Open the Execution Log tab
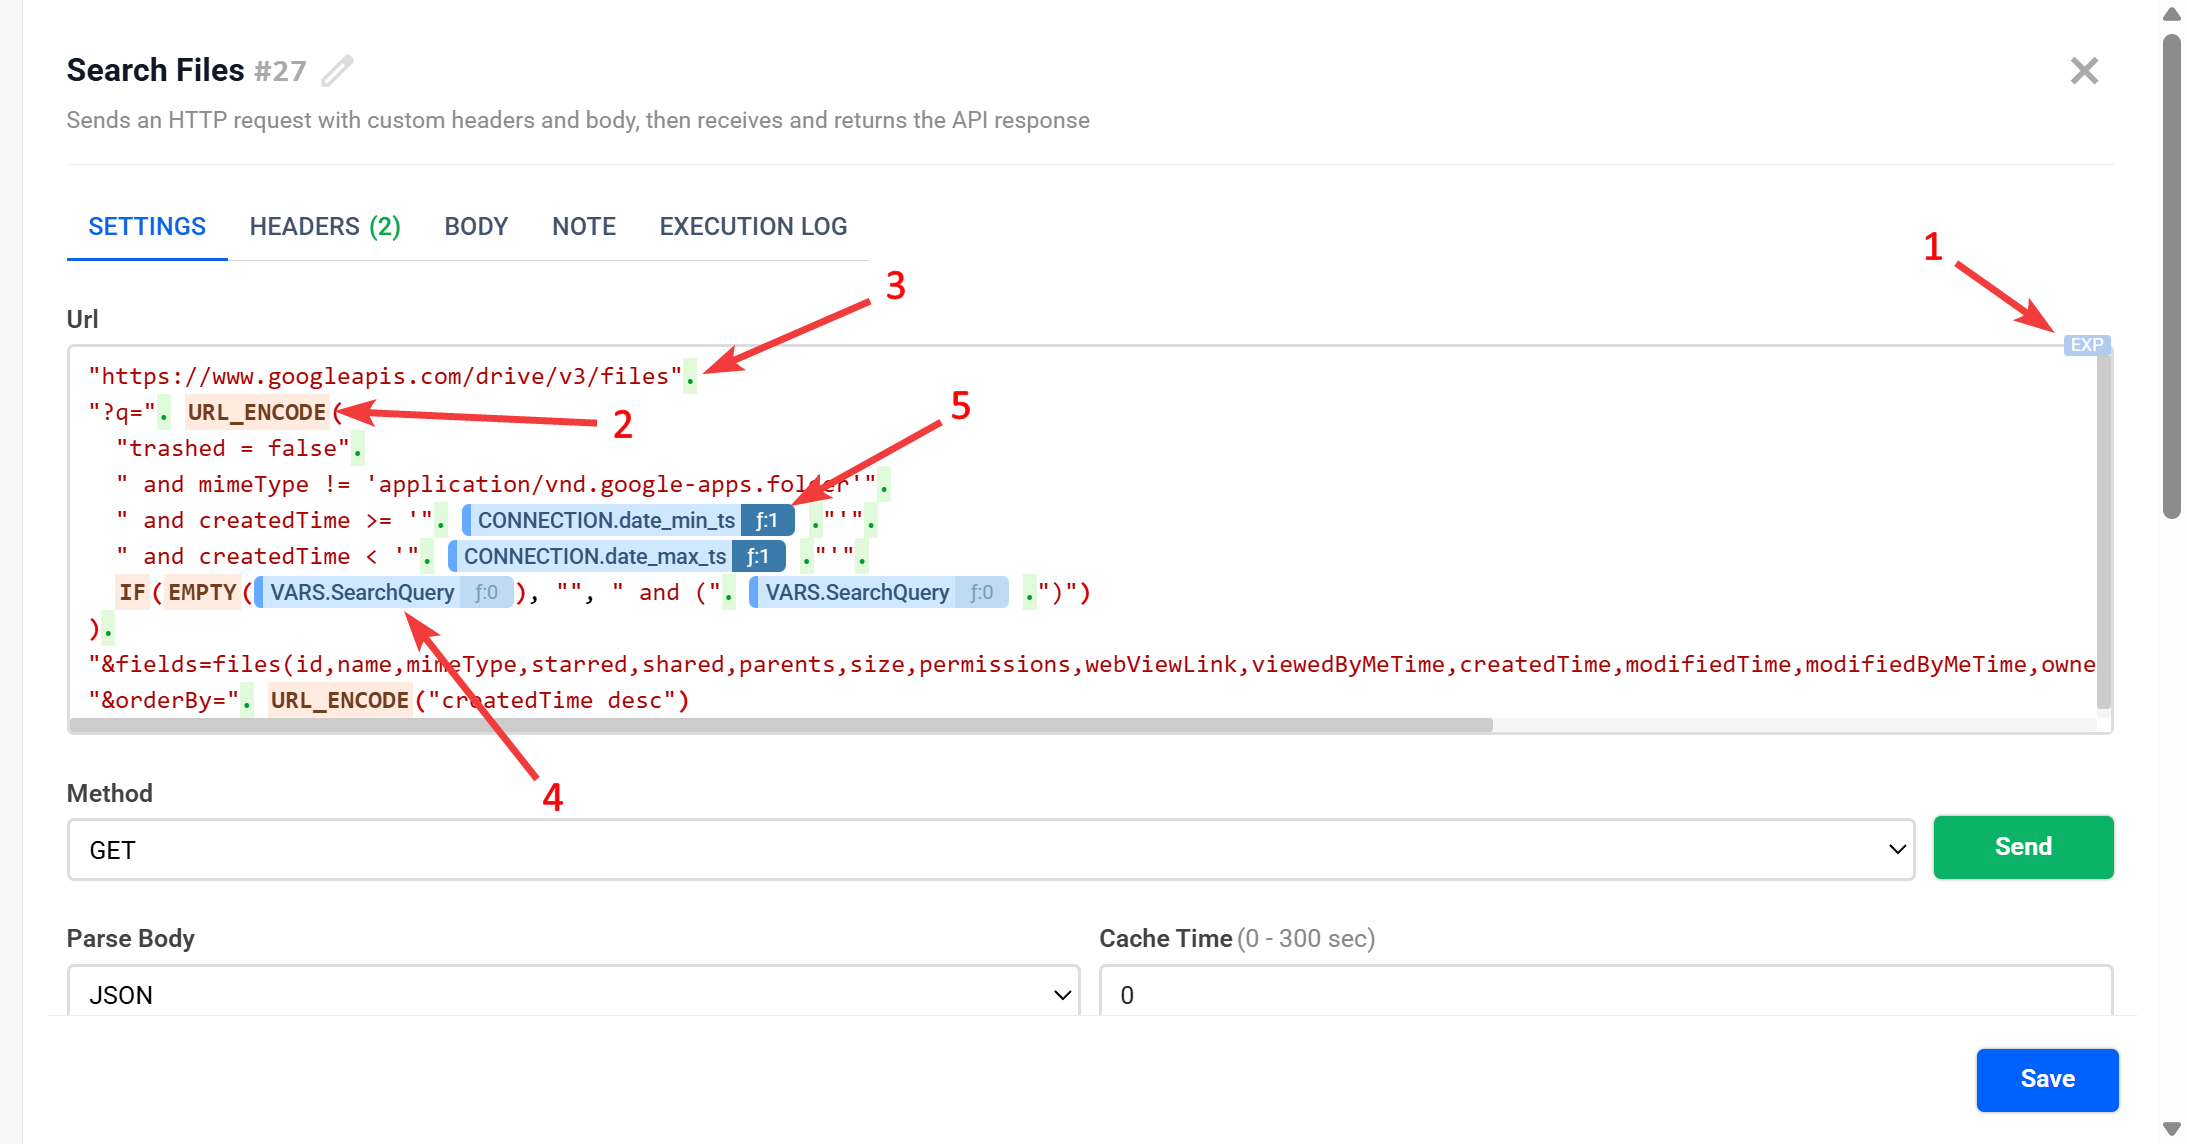 tap(752, 226)
